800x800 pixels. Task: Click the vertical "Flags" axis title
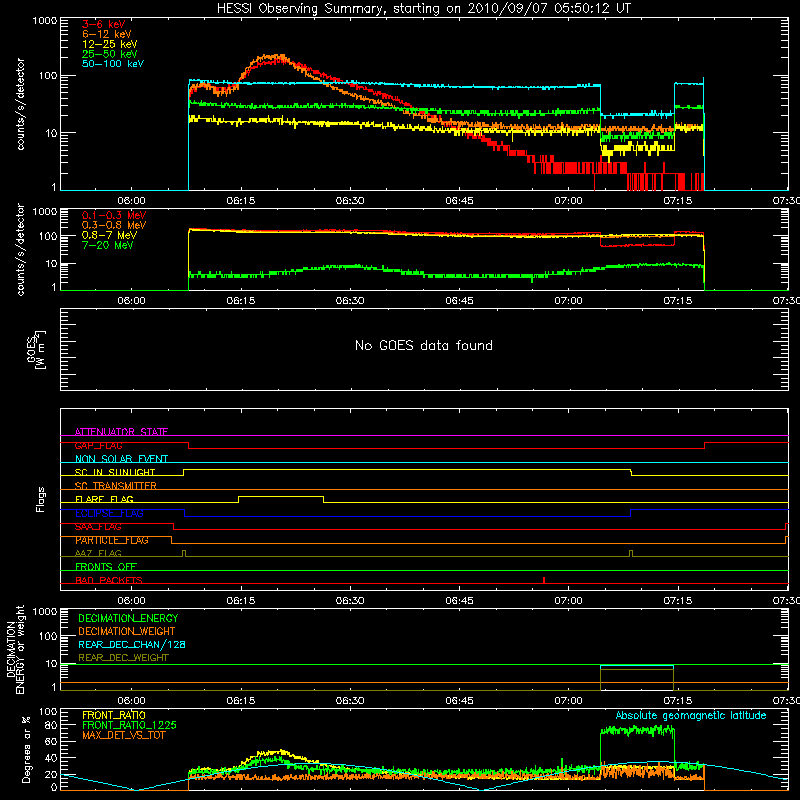click(x=40, y=499)
